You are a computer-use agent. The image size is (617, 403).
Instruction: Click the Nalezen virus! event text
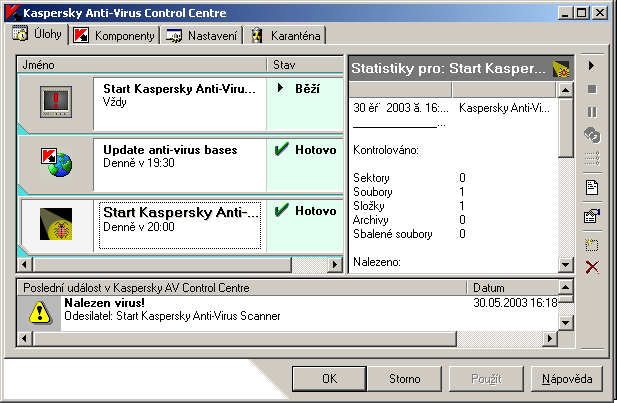click(105, 303)
